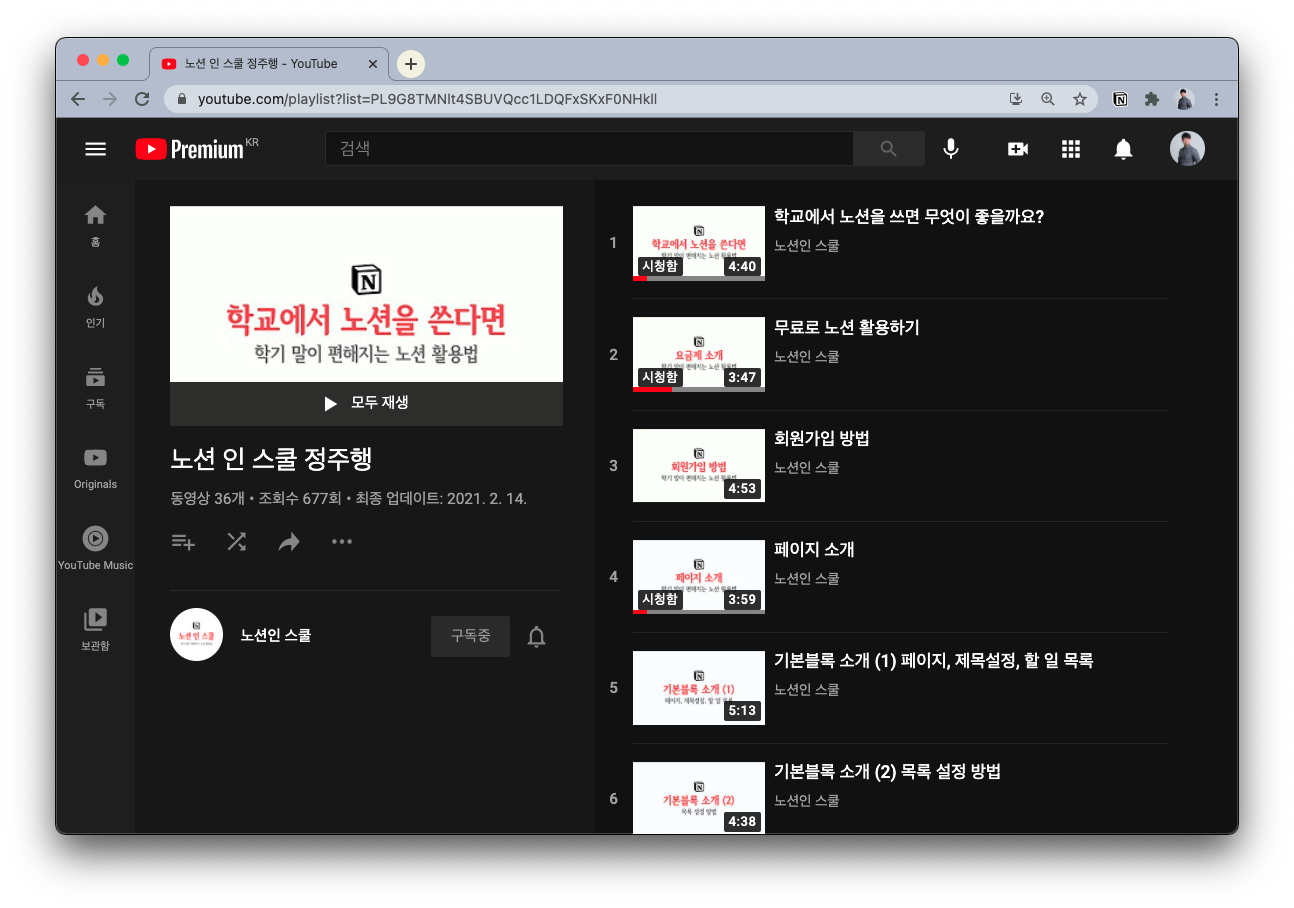Click the search magnifier button
This screenshot has height=908, width=1294.
(x=889, y=149)
